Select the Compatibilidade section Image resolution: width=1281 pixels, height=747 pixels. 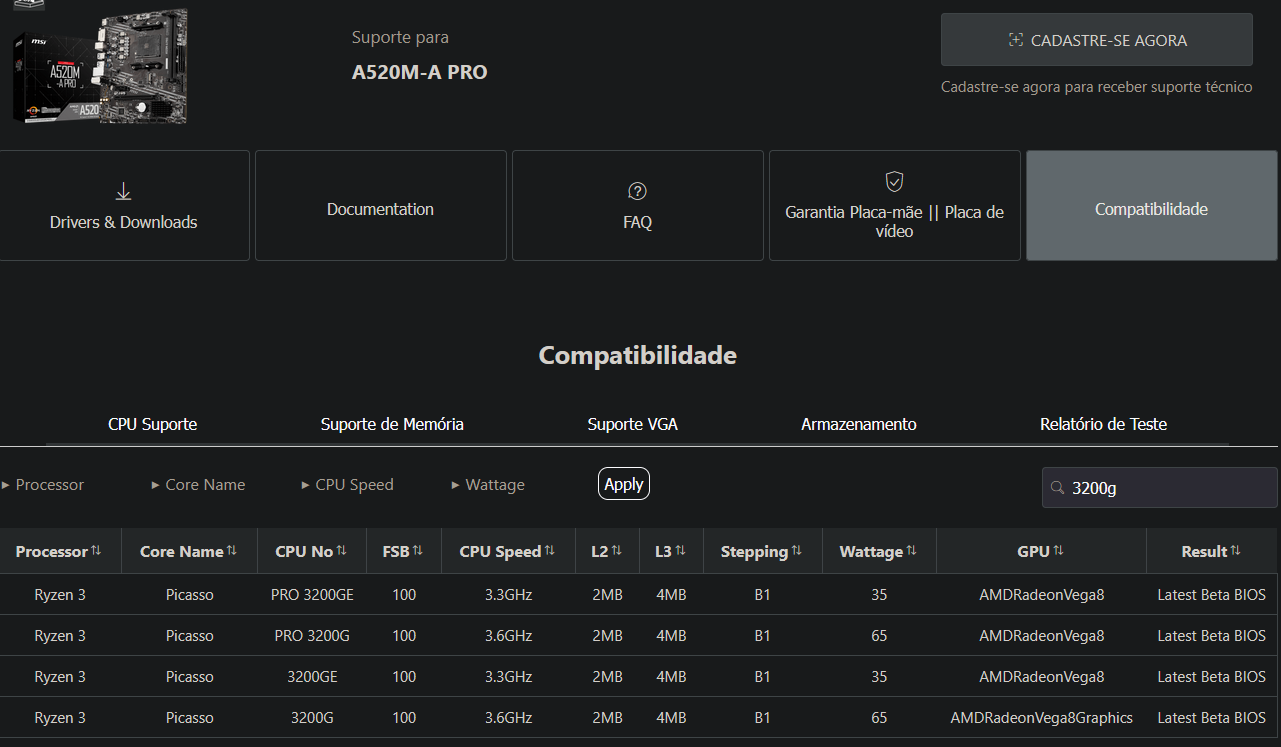(1152, 206)
